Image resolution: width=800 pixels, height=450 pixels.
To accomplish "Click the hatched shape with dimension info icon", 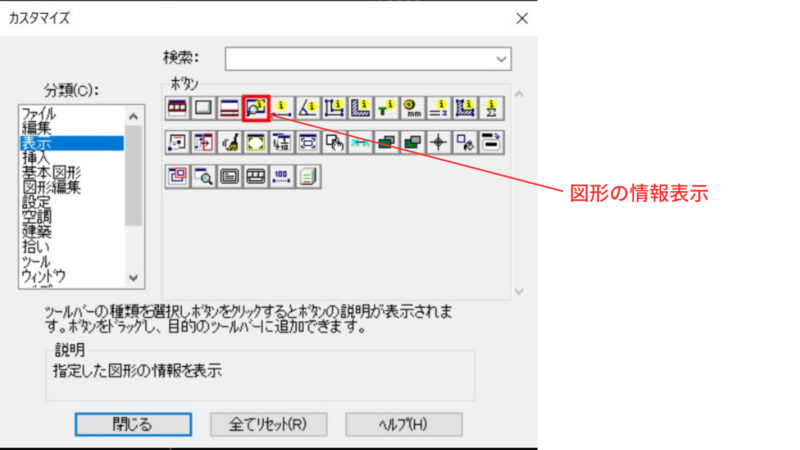I will coord(465,108).
